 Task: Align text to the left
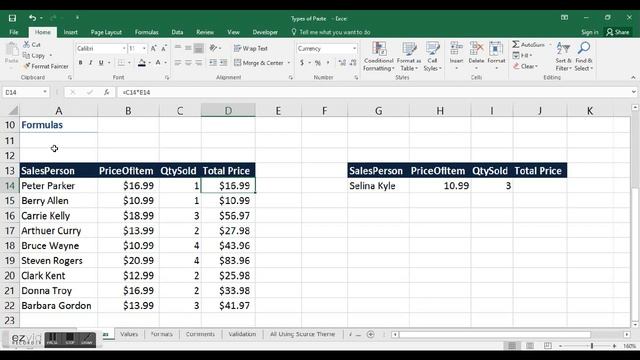[178, 63]
